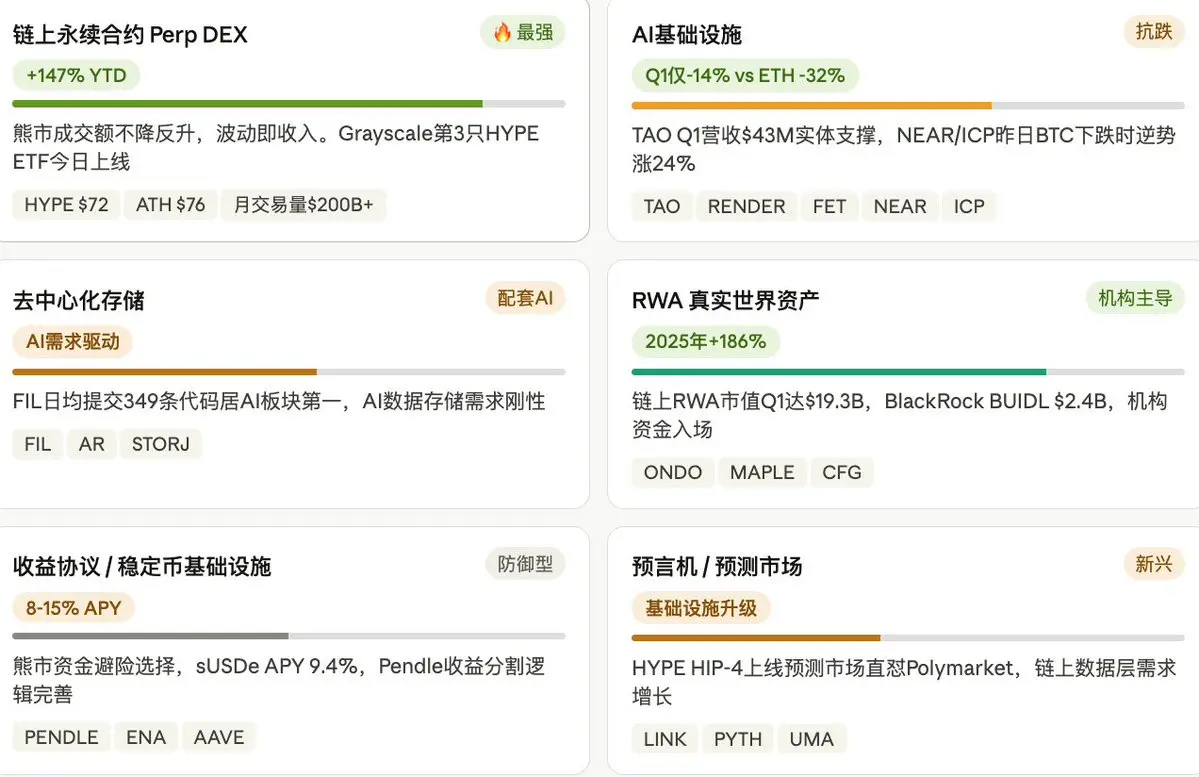Open the RWA 真实世界资产 card title
This screenshot has height=777, width=1199.
point(725,301)
